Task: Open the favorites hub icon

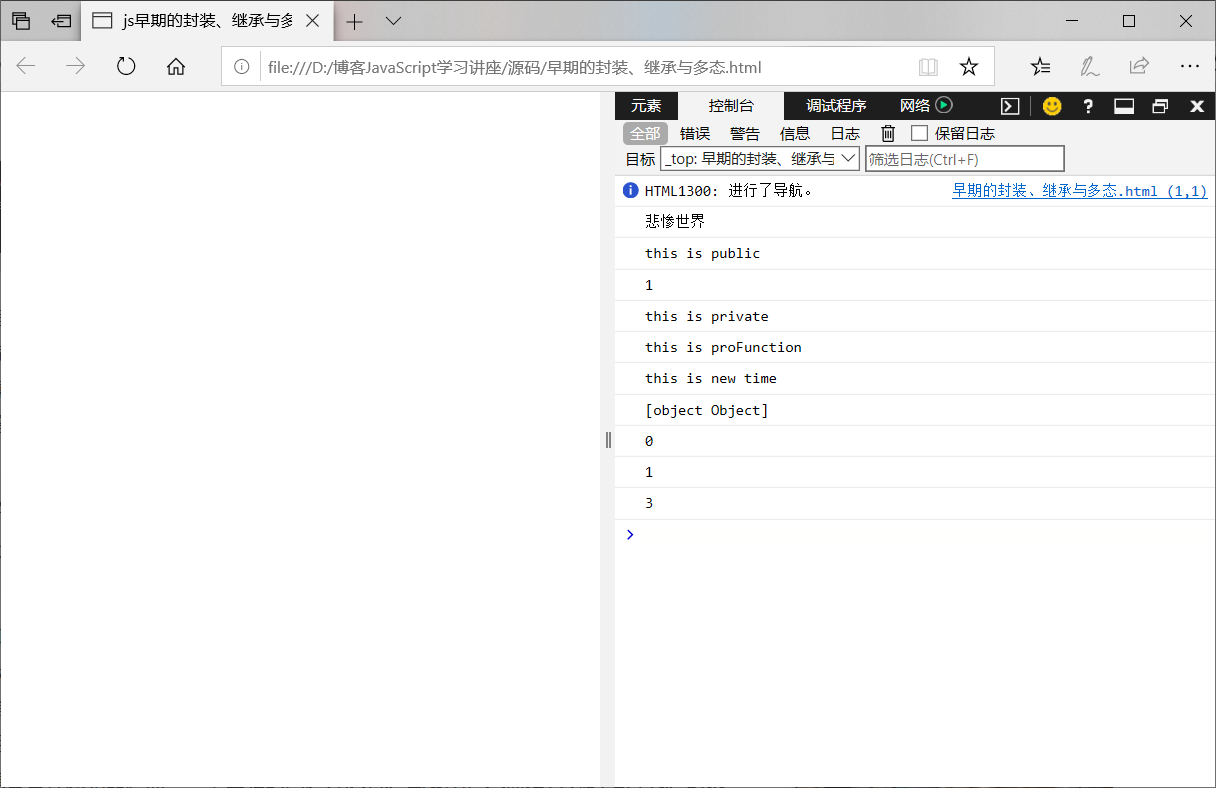Action: click(1041, 67)
